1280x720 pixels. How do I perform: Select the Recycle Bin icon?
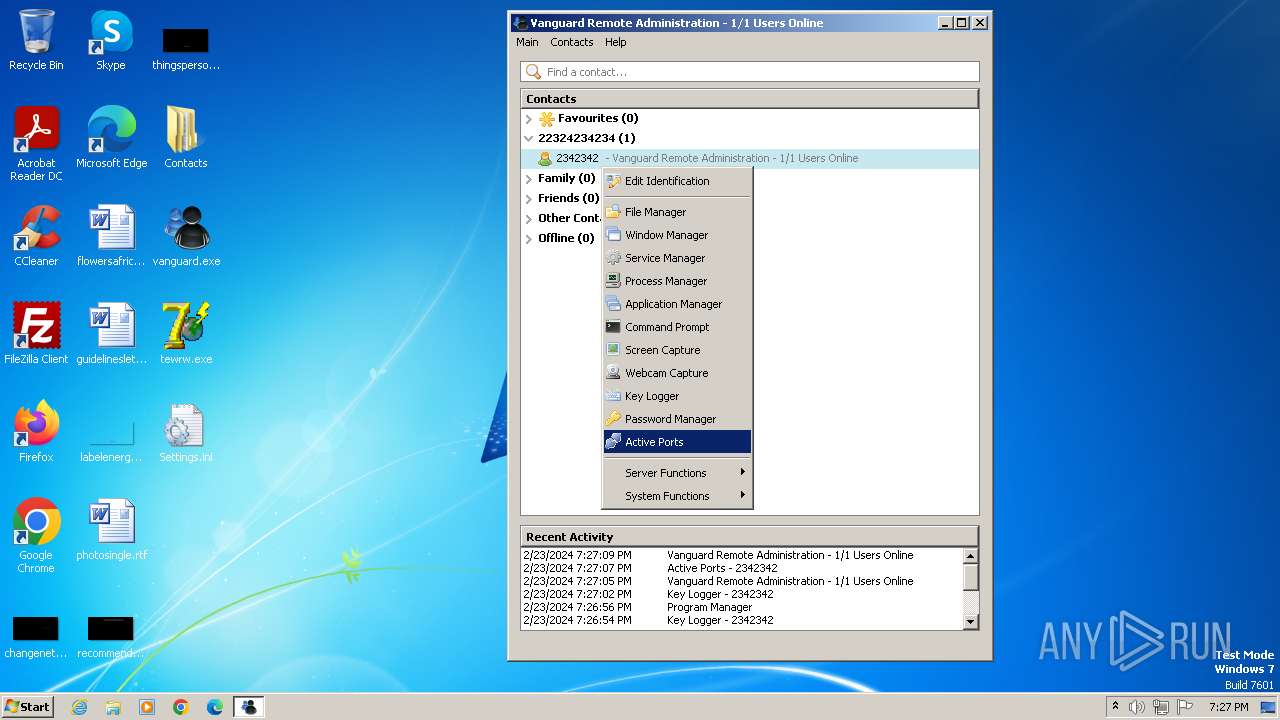pos(36,41)
